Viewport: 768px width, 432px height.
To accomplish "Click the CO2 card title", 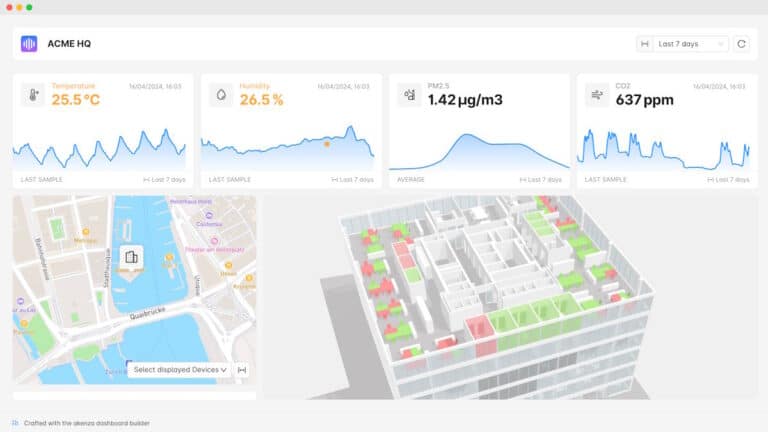I will tap(623, 86).
